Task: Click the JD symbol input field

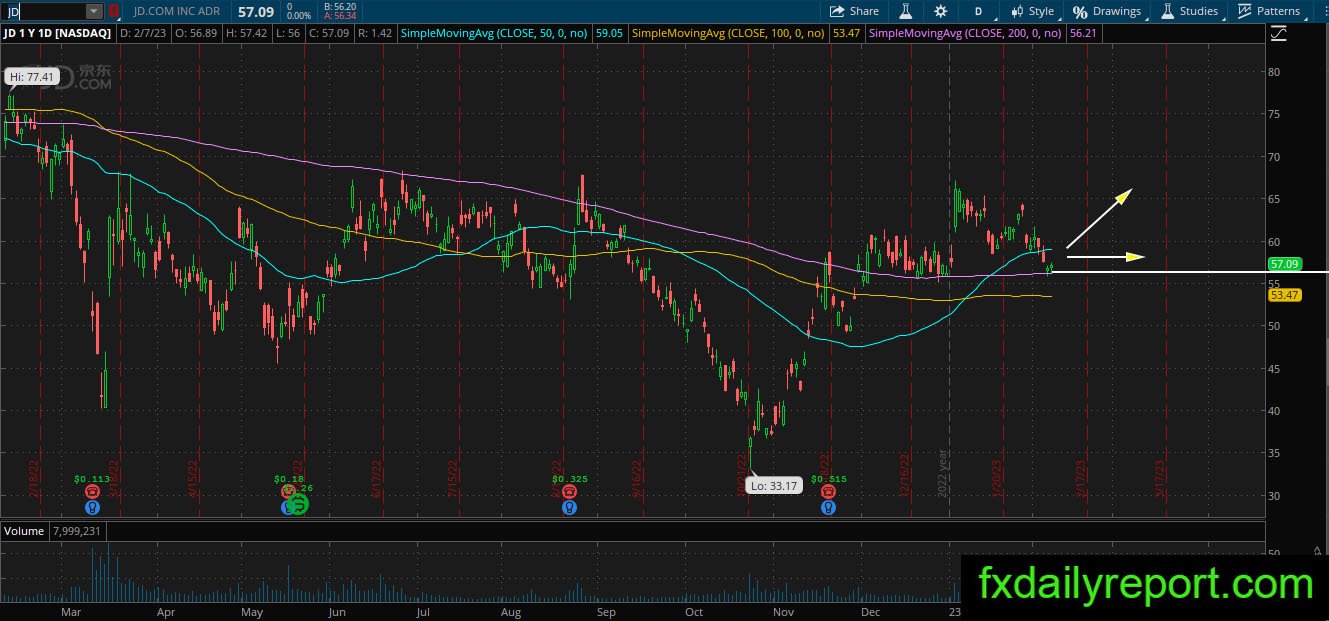Action: [43, 11]
